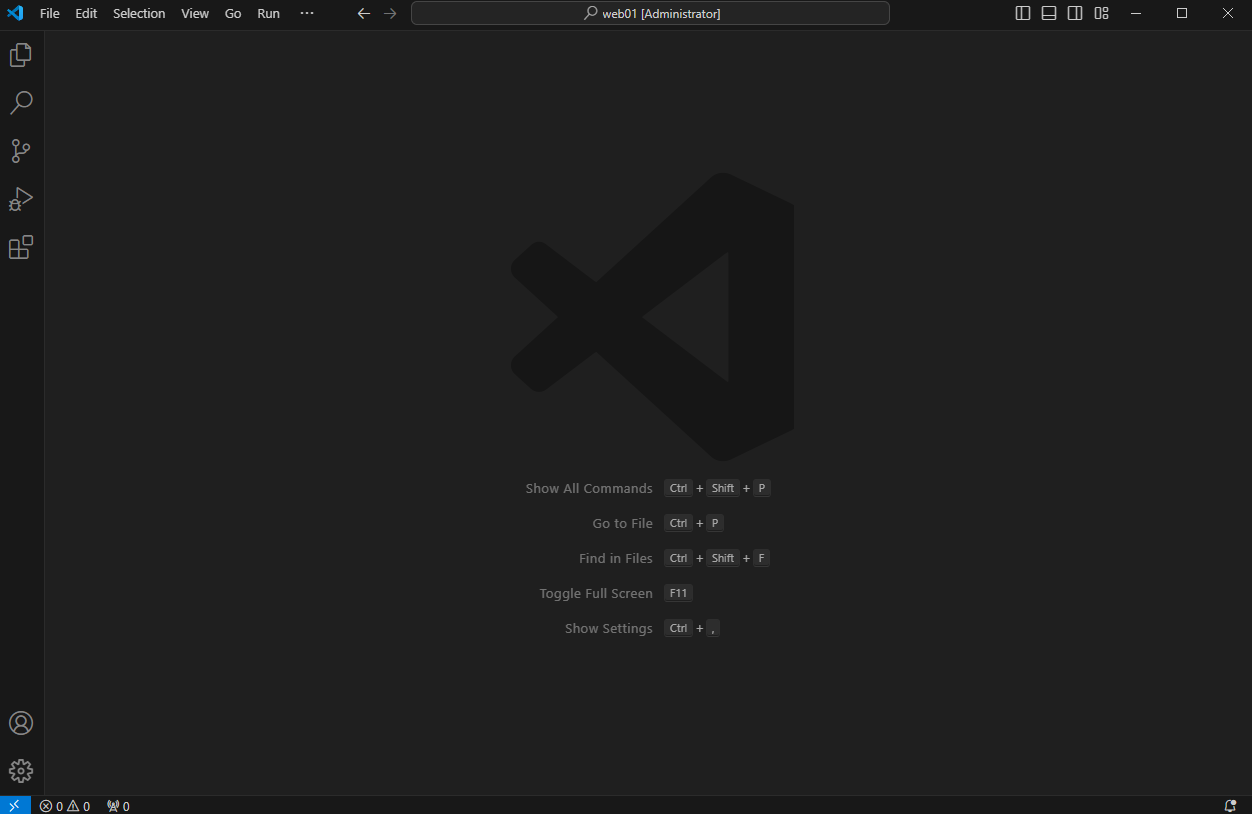
Task: Click Toggle Full Screen label
Action: 596,593
